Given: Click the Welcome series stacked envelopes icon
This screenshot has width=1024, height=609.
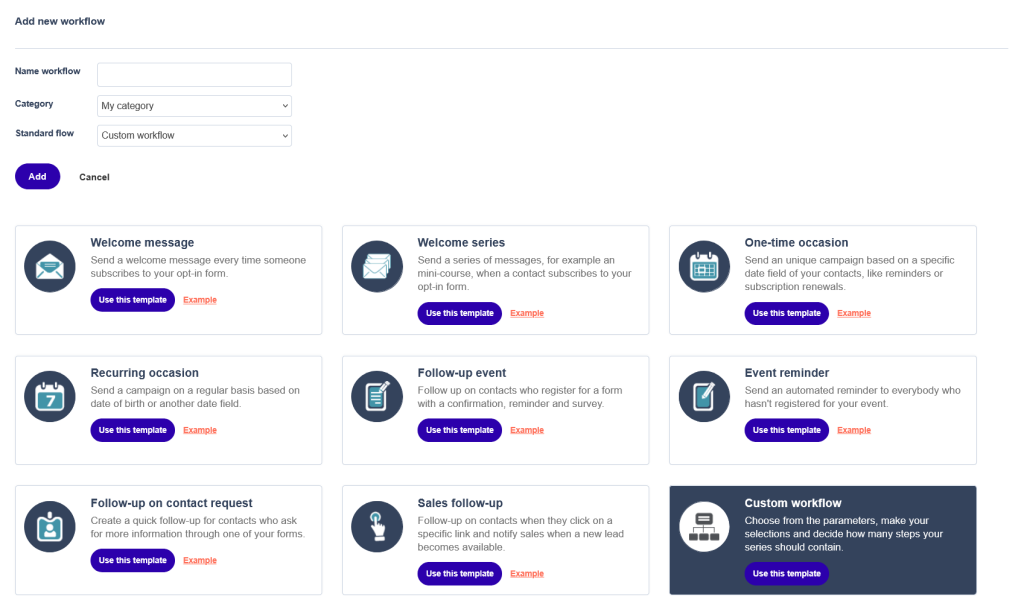Looking at the screenshot, I should [x=377, y=266].
